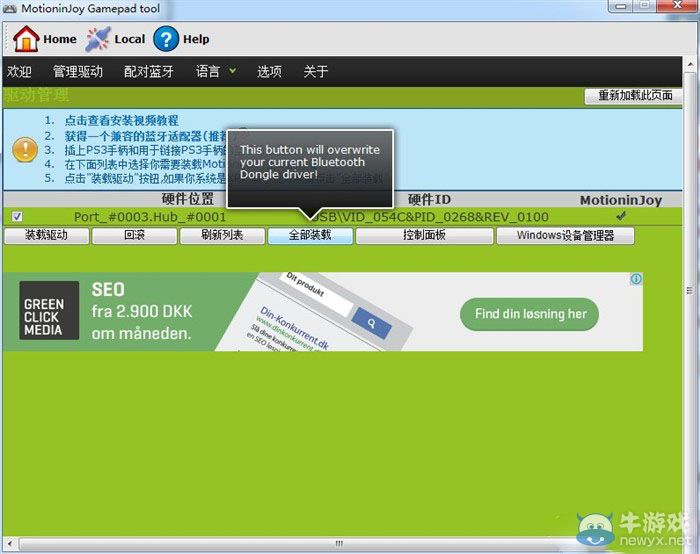Image resolution: width=700 pixels, height=554 pixels.
Task: Click the SEO fra 2.900 DKK ad text
Action: 142,311
